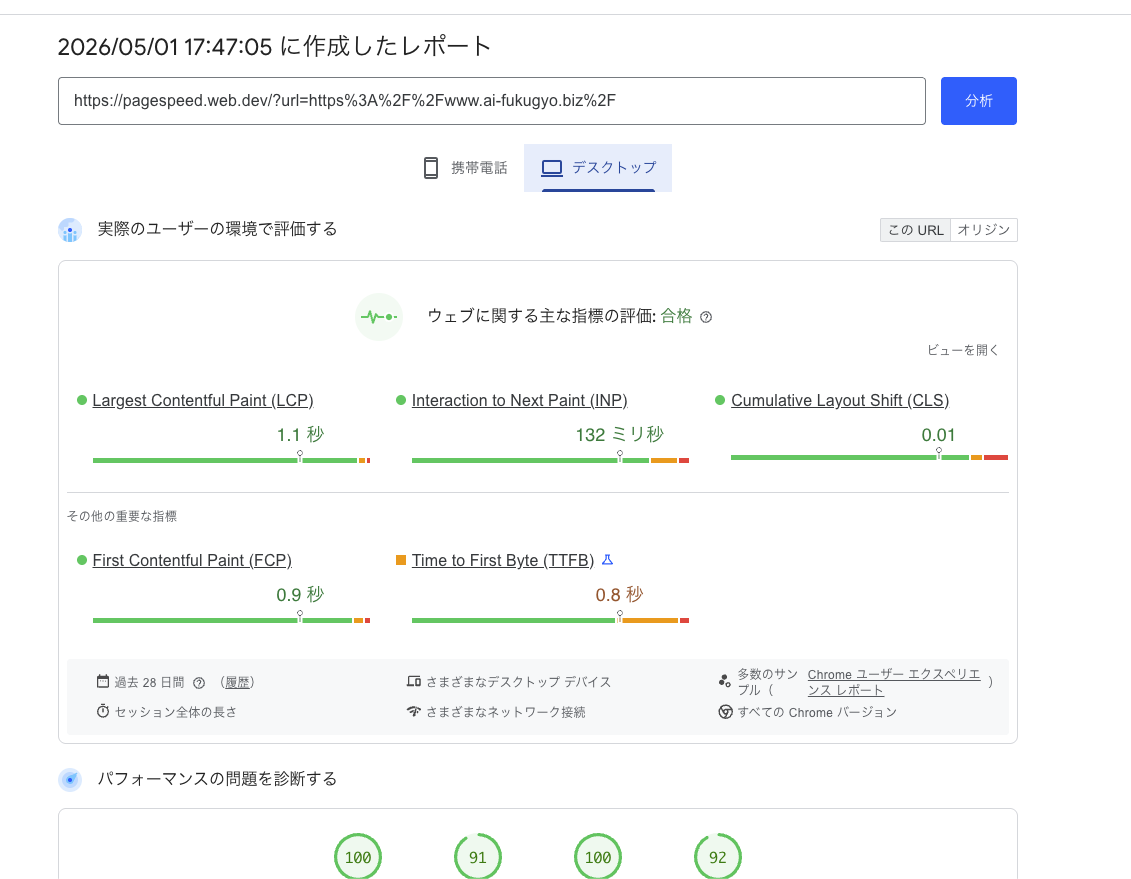
Task: Click 実際のユーザーの環境で評価する heading
Action: tap(217, 229)
